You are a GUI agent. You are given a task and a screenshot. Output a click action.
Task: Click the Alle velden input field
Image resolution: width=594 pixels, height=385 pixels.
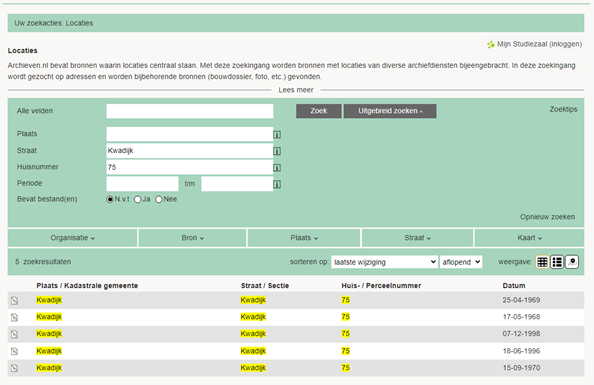pyautogui.click(x=190, y=111)
